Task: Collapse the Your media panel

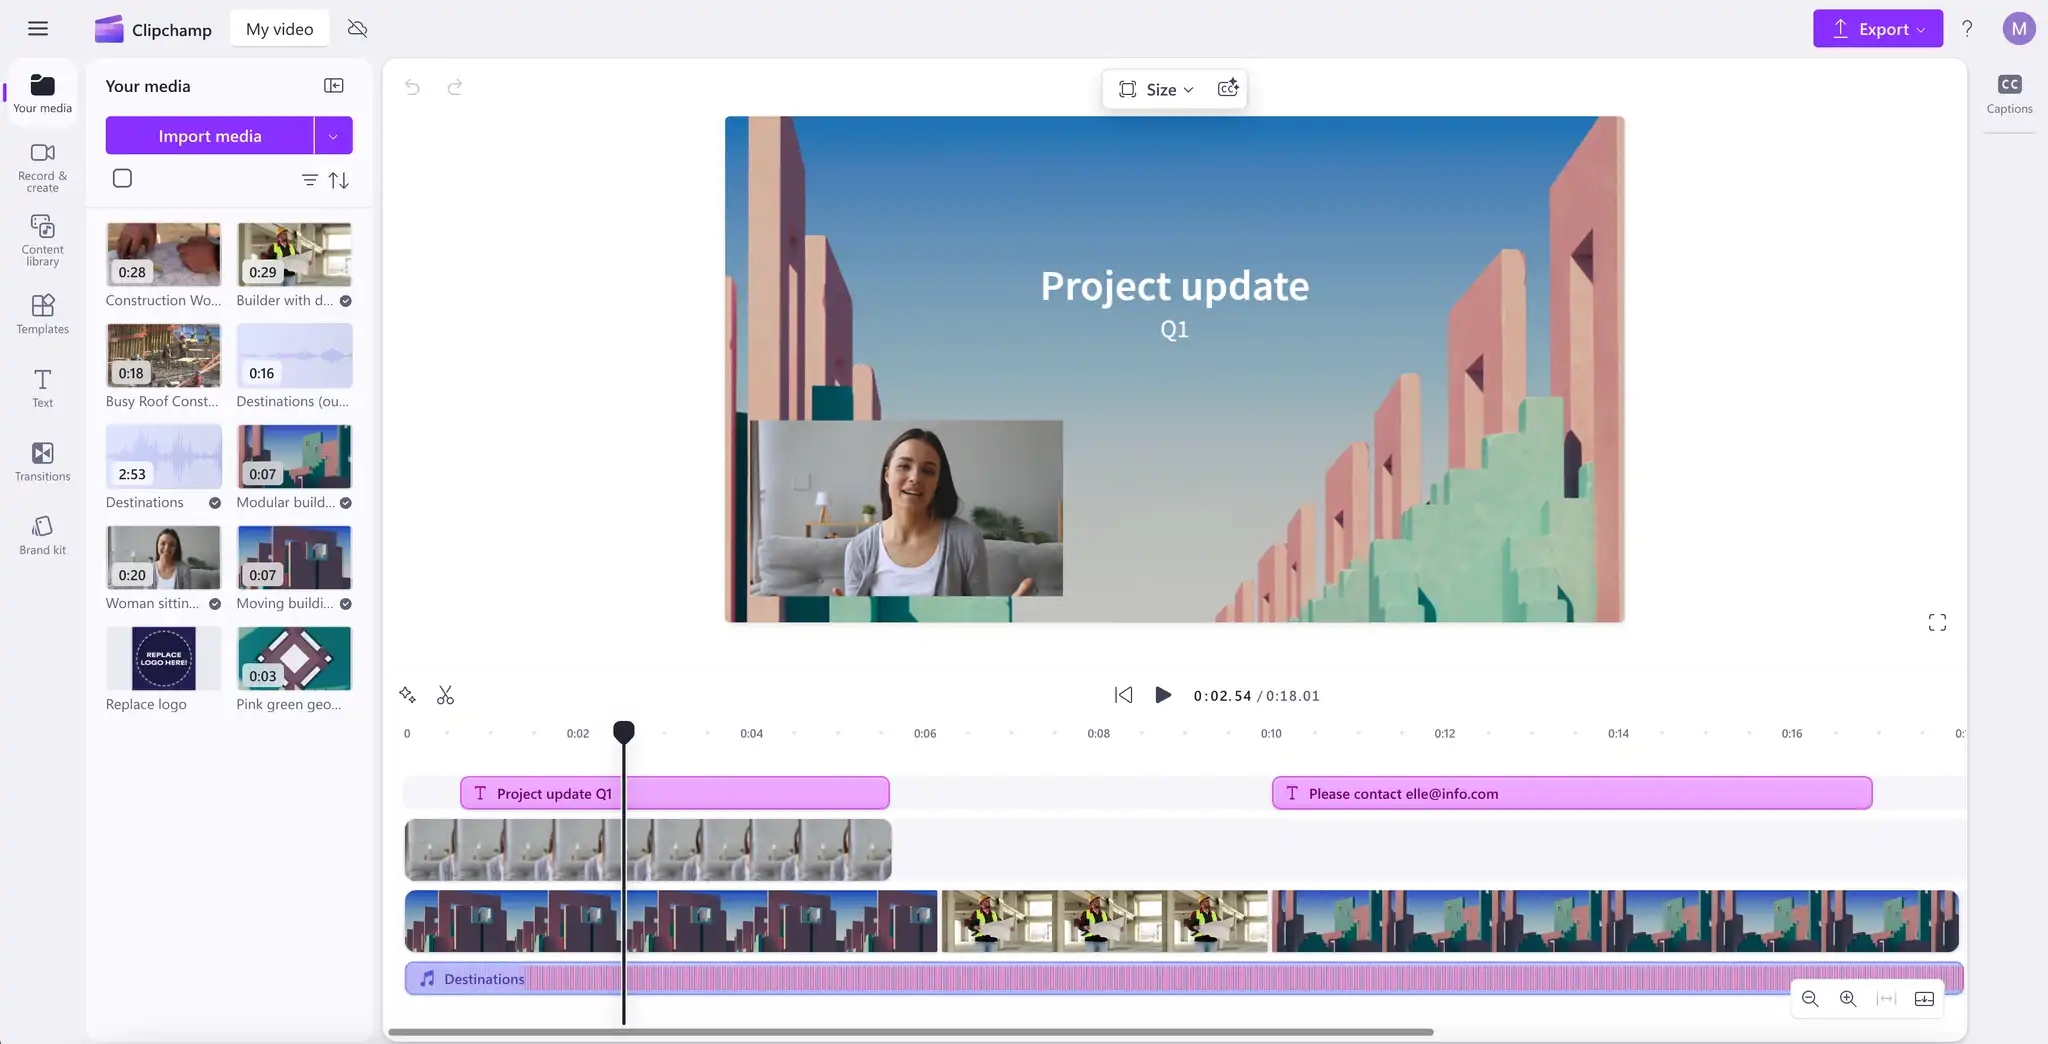Action: 334,86
